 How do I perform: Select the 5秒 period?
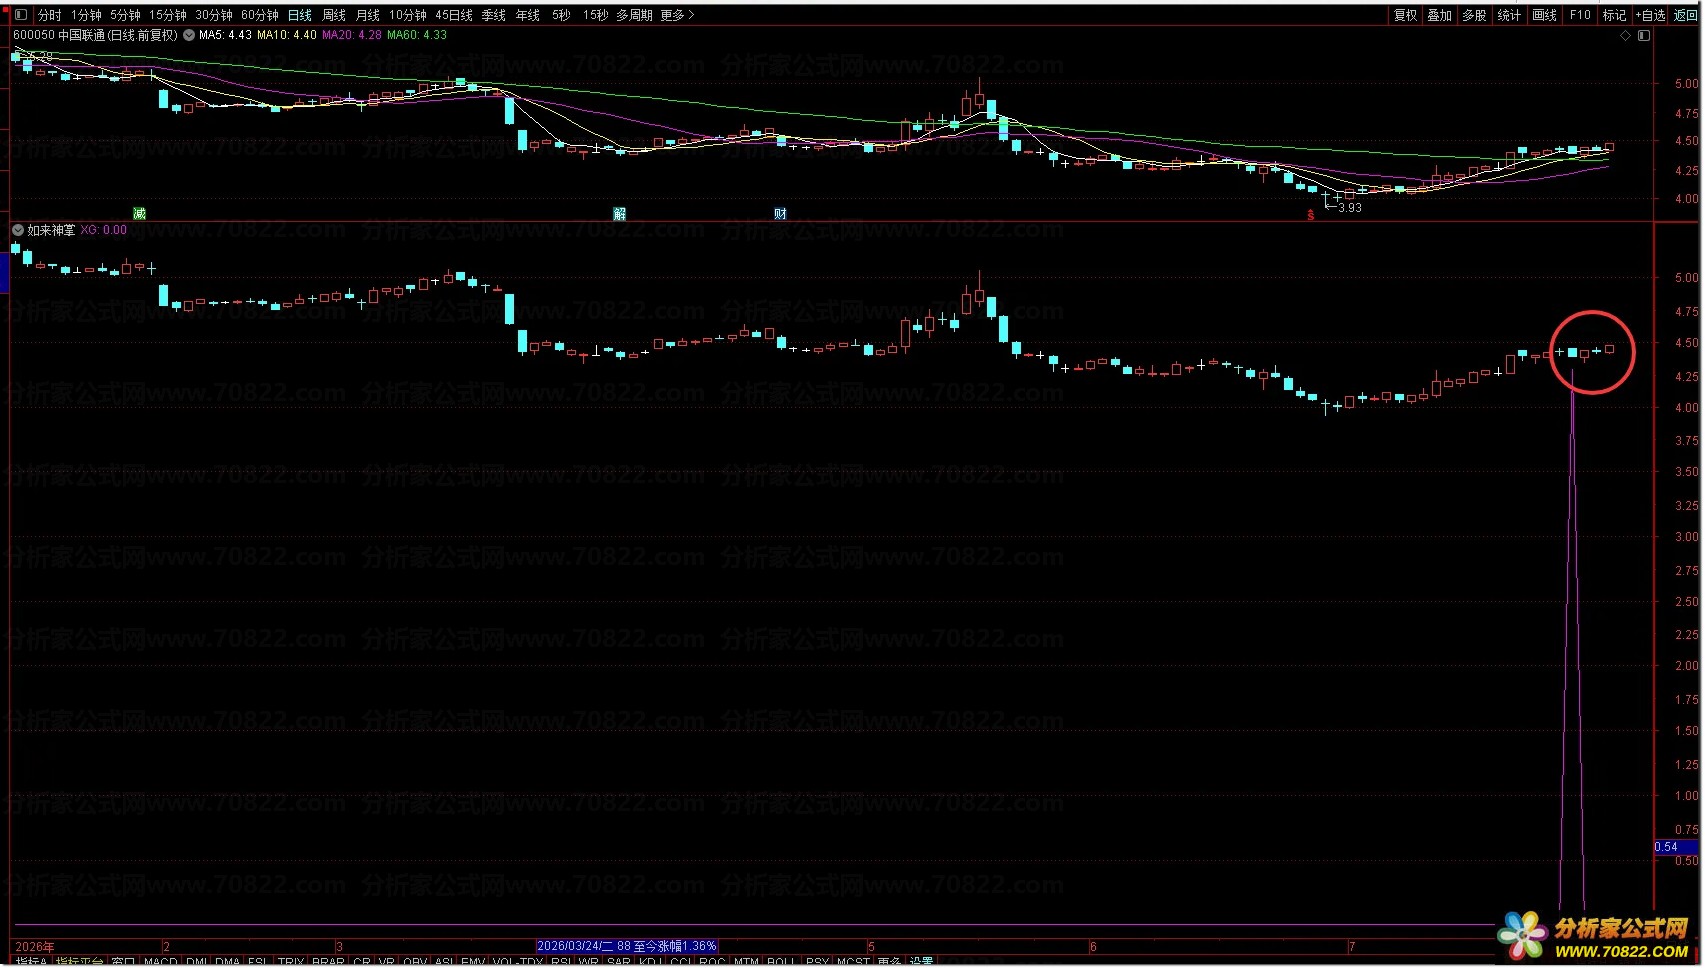tap(562, 15)
